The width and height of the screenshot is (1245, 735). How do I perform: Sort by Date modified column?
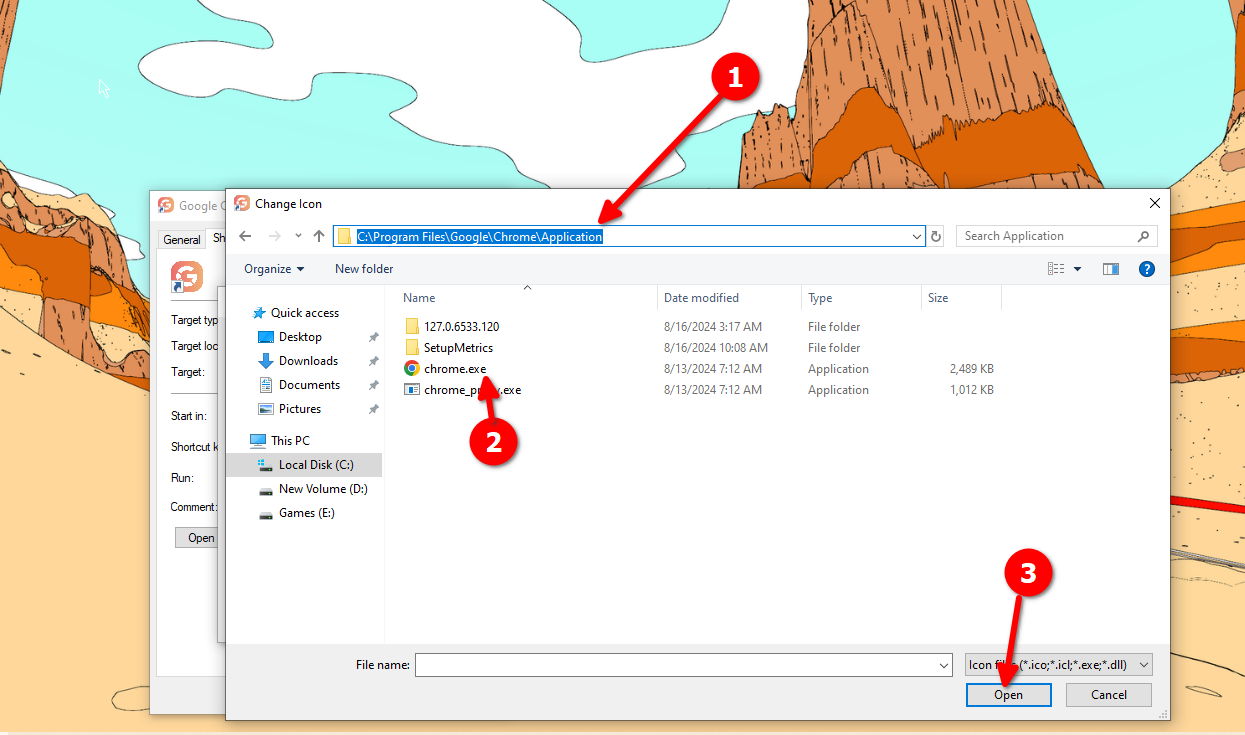click(701, 298)
